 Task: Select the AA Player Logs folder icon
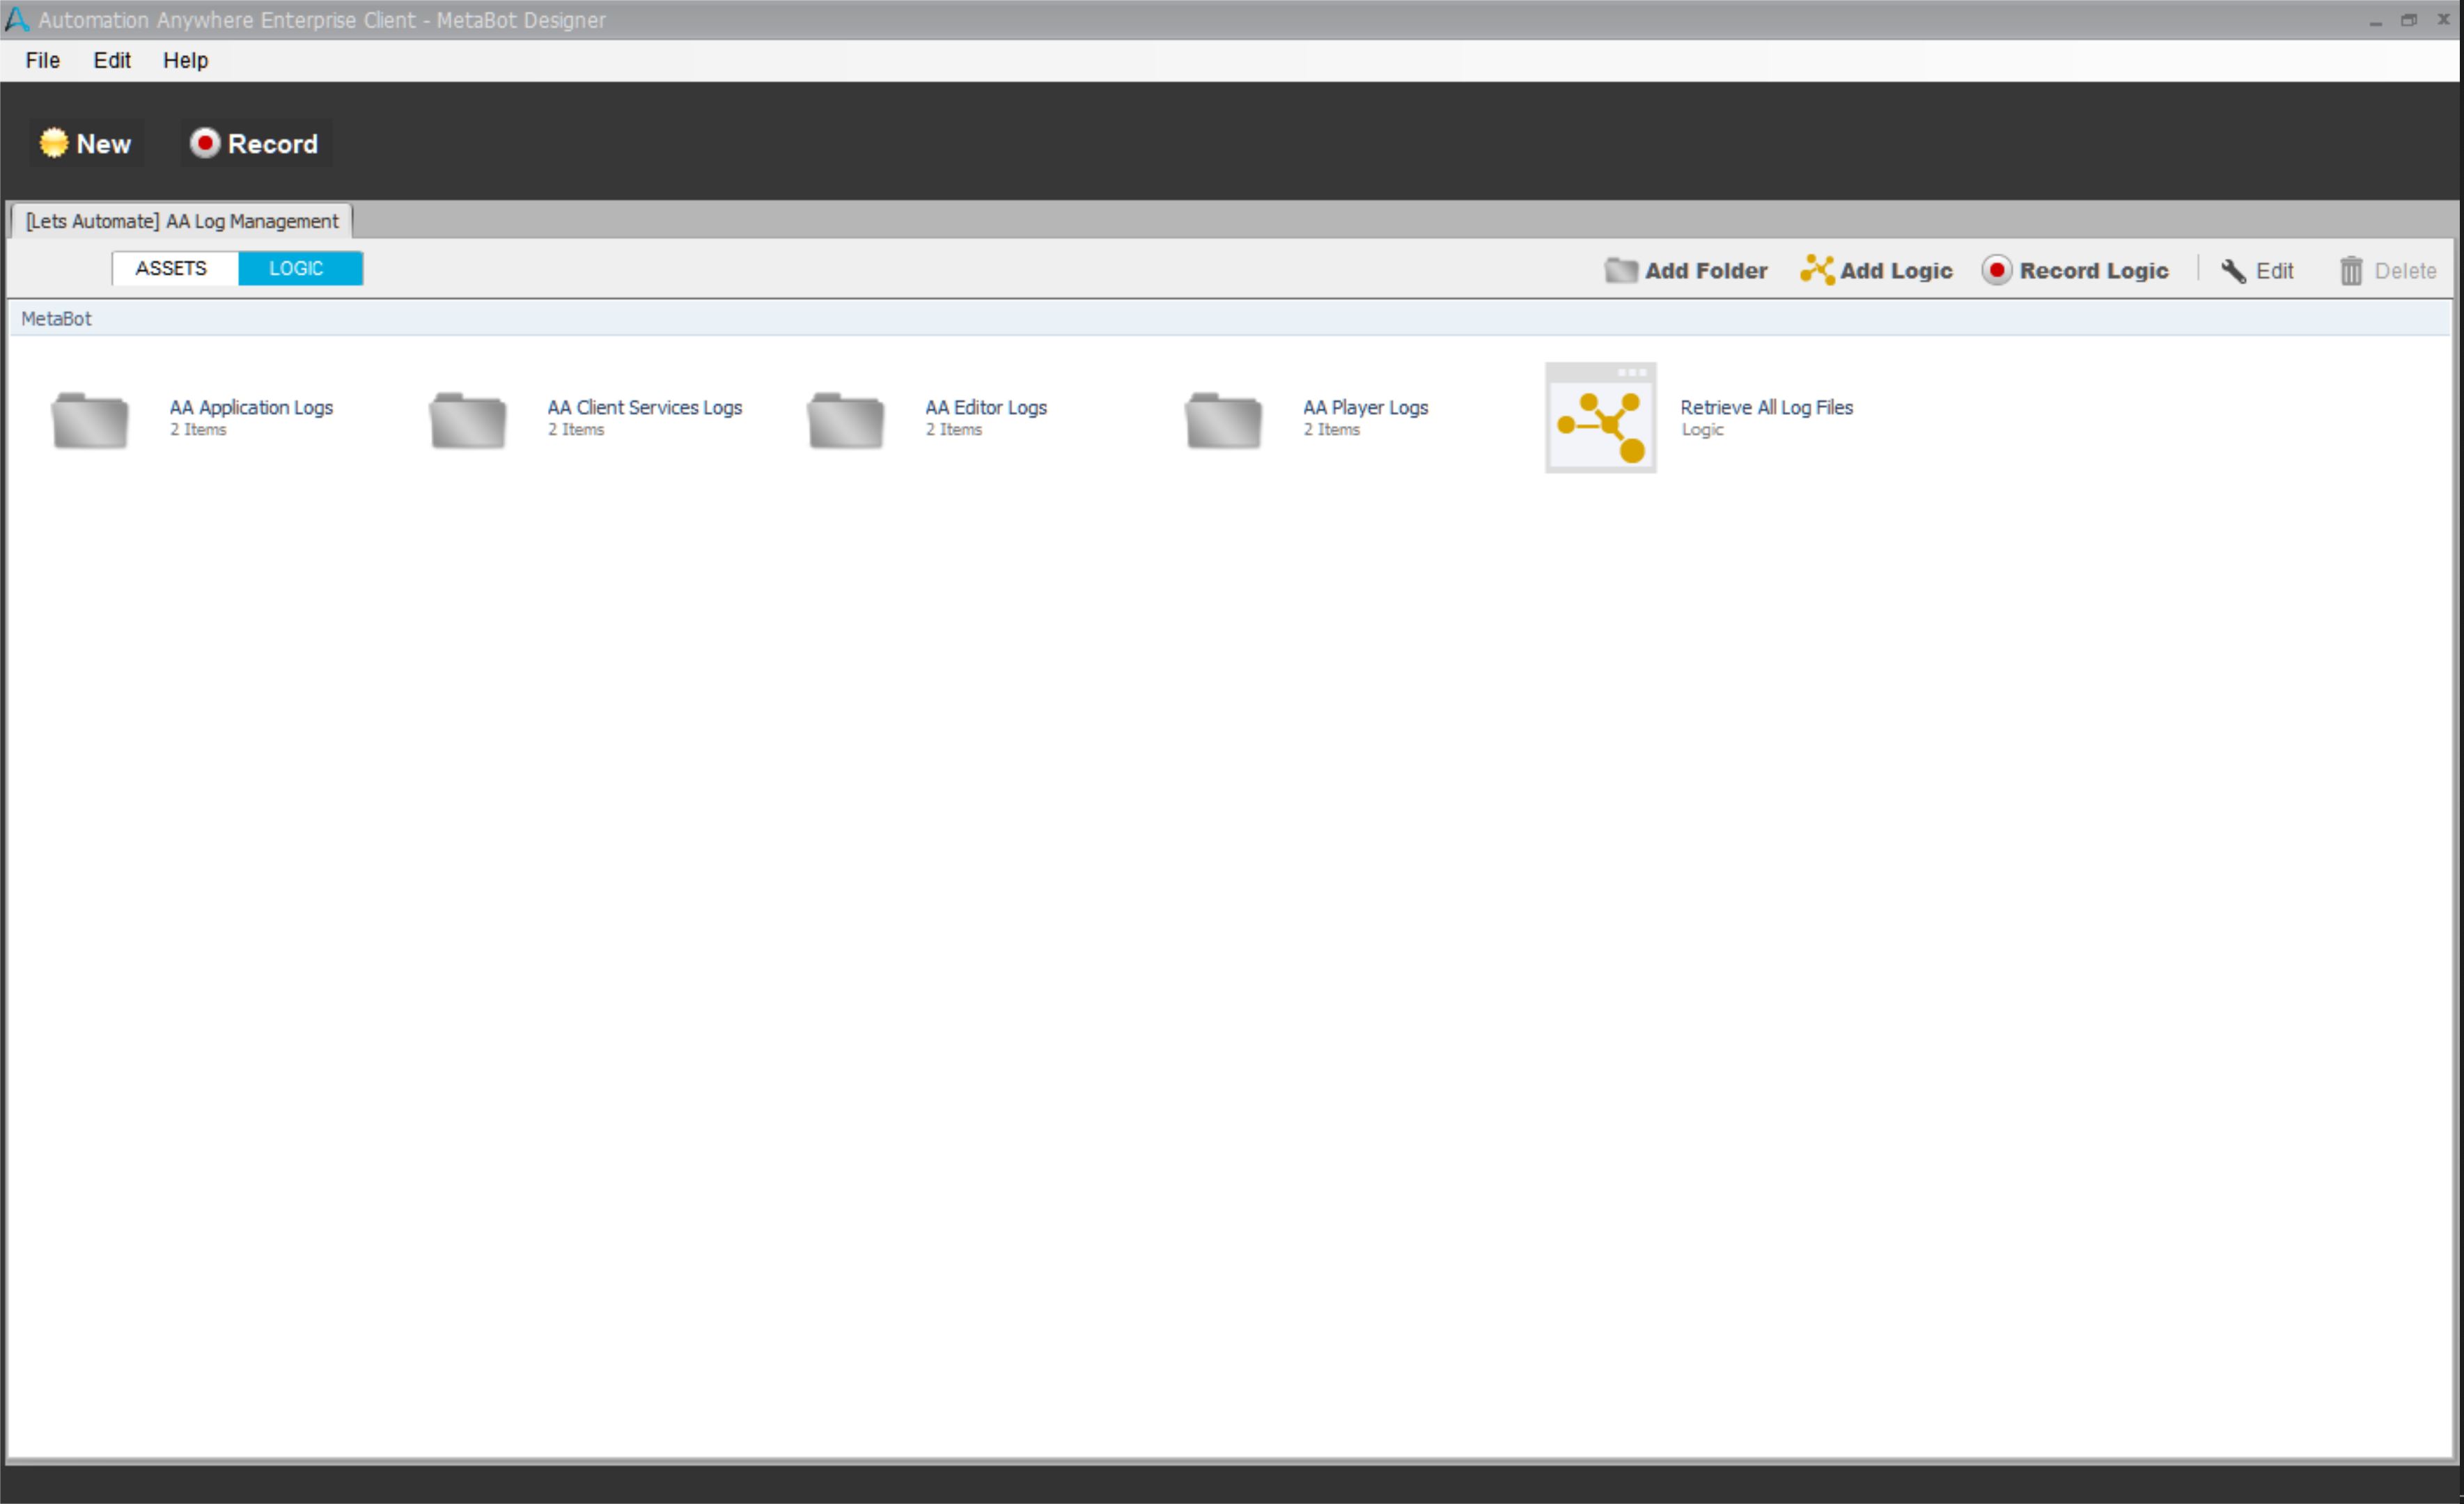pos(1223,420)
